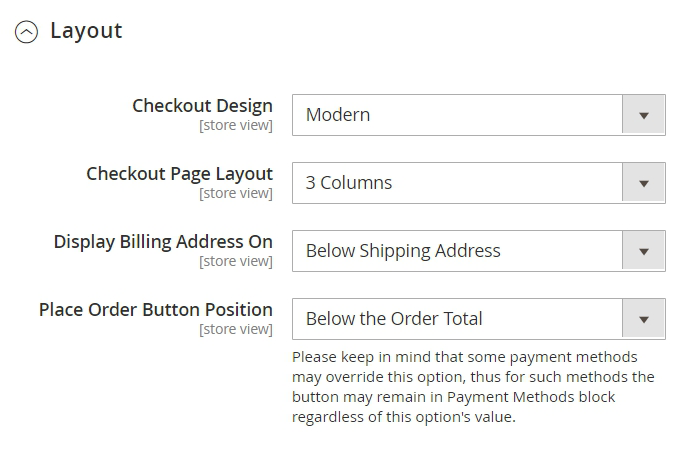This screenshot has width=684, height=449.
Task: Click the Modern value text in Checkout Design
Action: point(338,115)
